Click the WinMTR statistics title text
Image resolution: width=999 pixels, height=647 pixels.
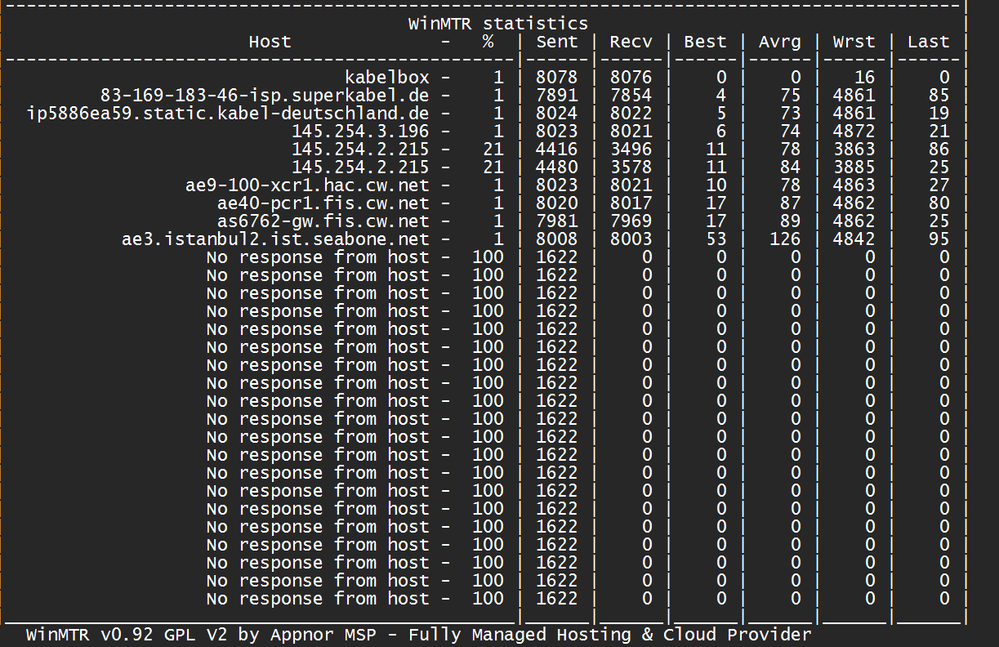point(498,24)
